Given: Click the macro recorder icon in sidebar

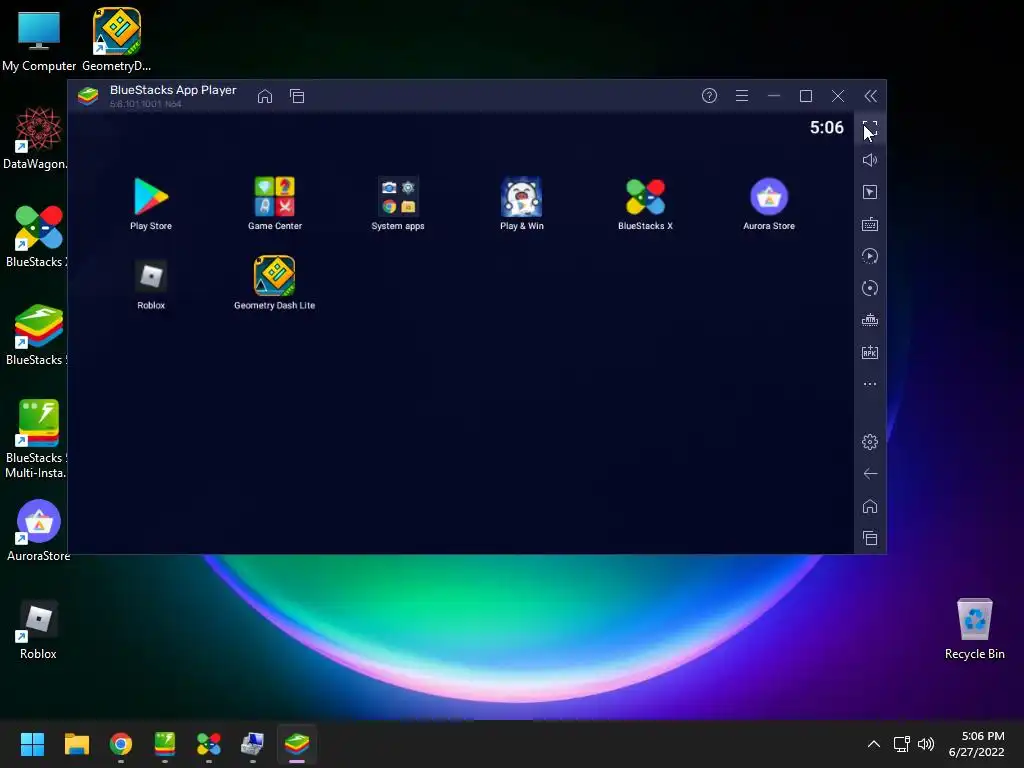Looking at the screenshot, I should tap(869, 256).
